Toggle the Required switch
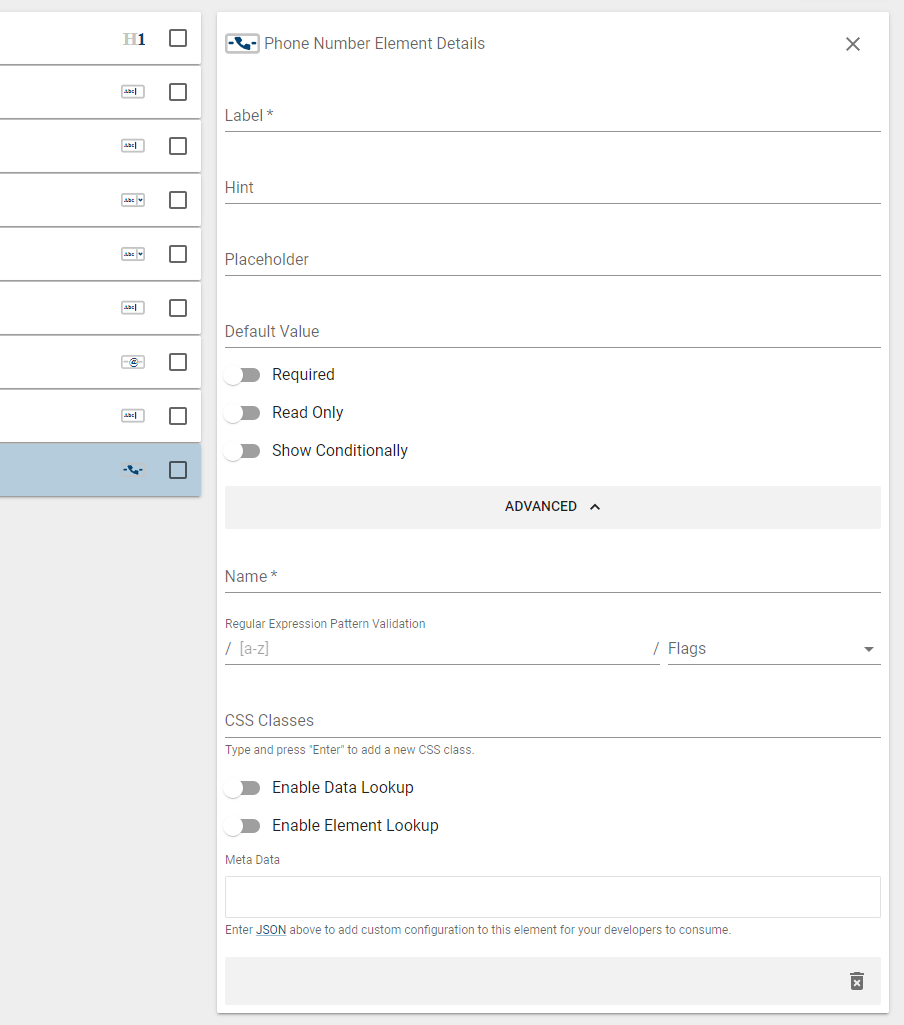The image size is (904, 1025). (242, 375)
